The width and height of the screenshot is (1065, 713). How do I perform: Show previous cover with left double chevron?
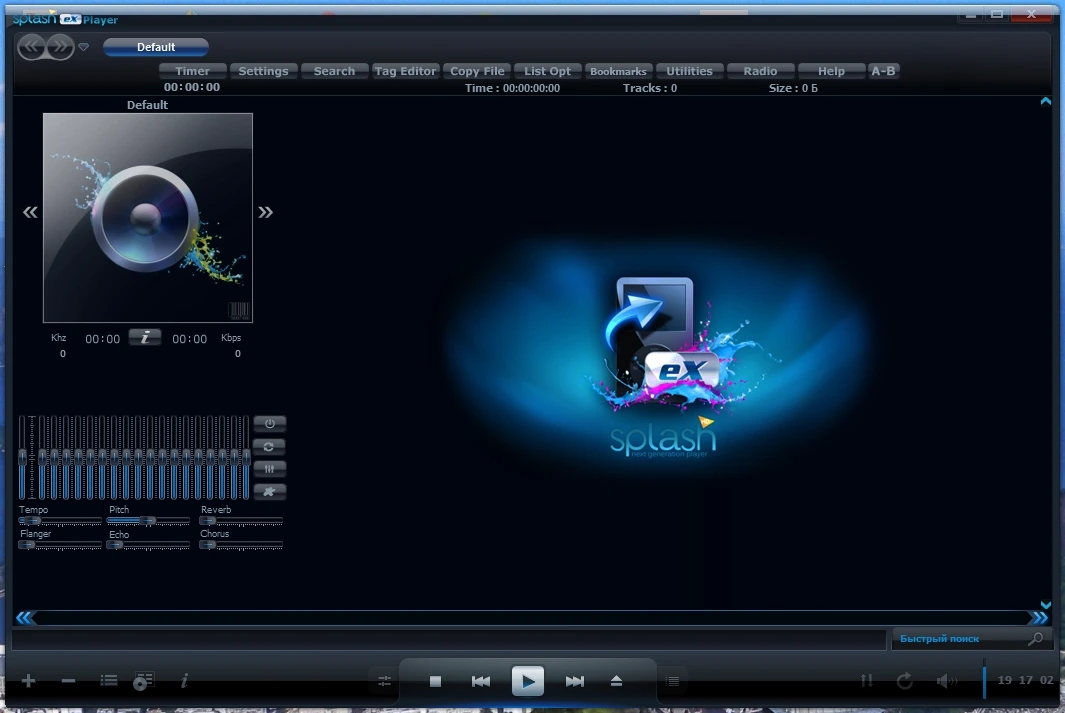coord(30,213)
